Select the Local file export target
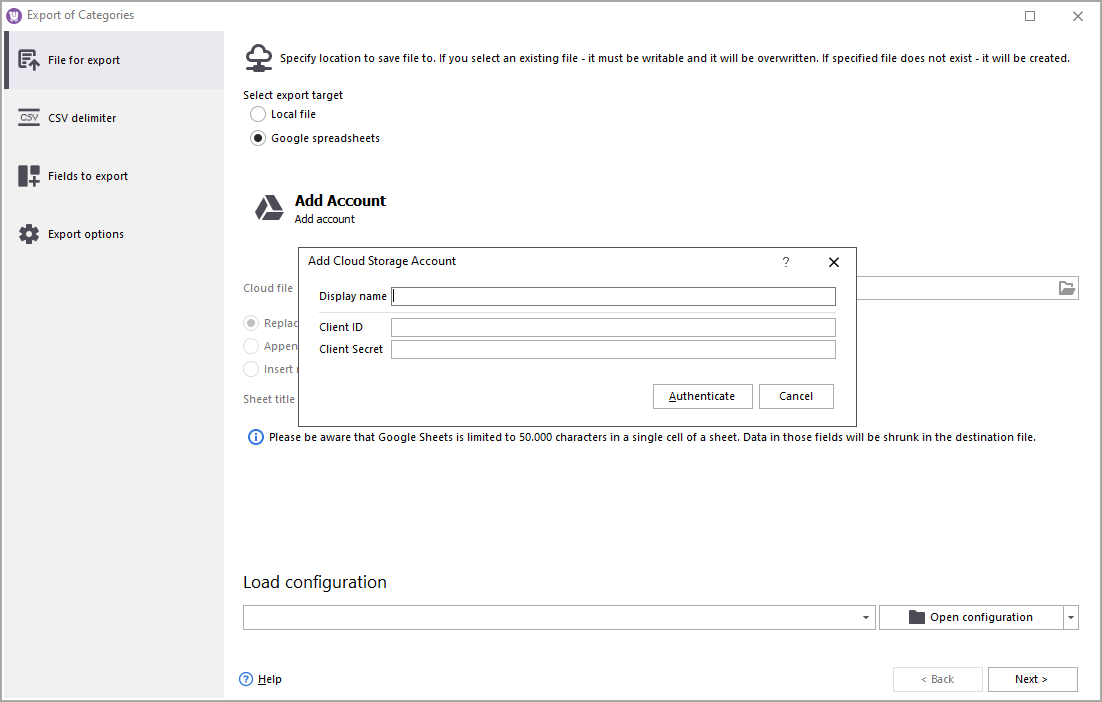The width and height of the screenshot is (1102, 702). [258, 114]
